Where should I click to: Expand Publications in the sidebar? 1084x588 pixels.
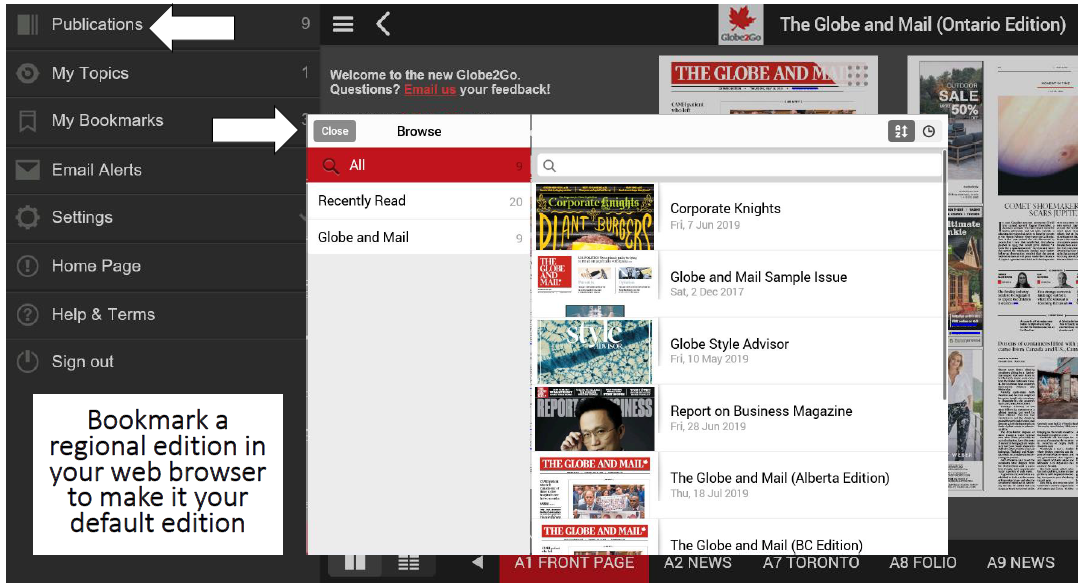click(96, 24)
